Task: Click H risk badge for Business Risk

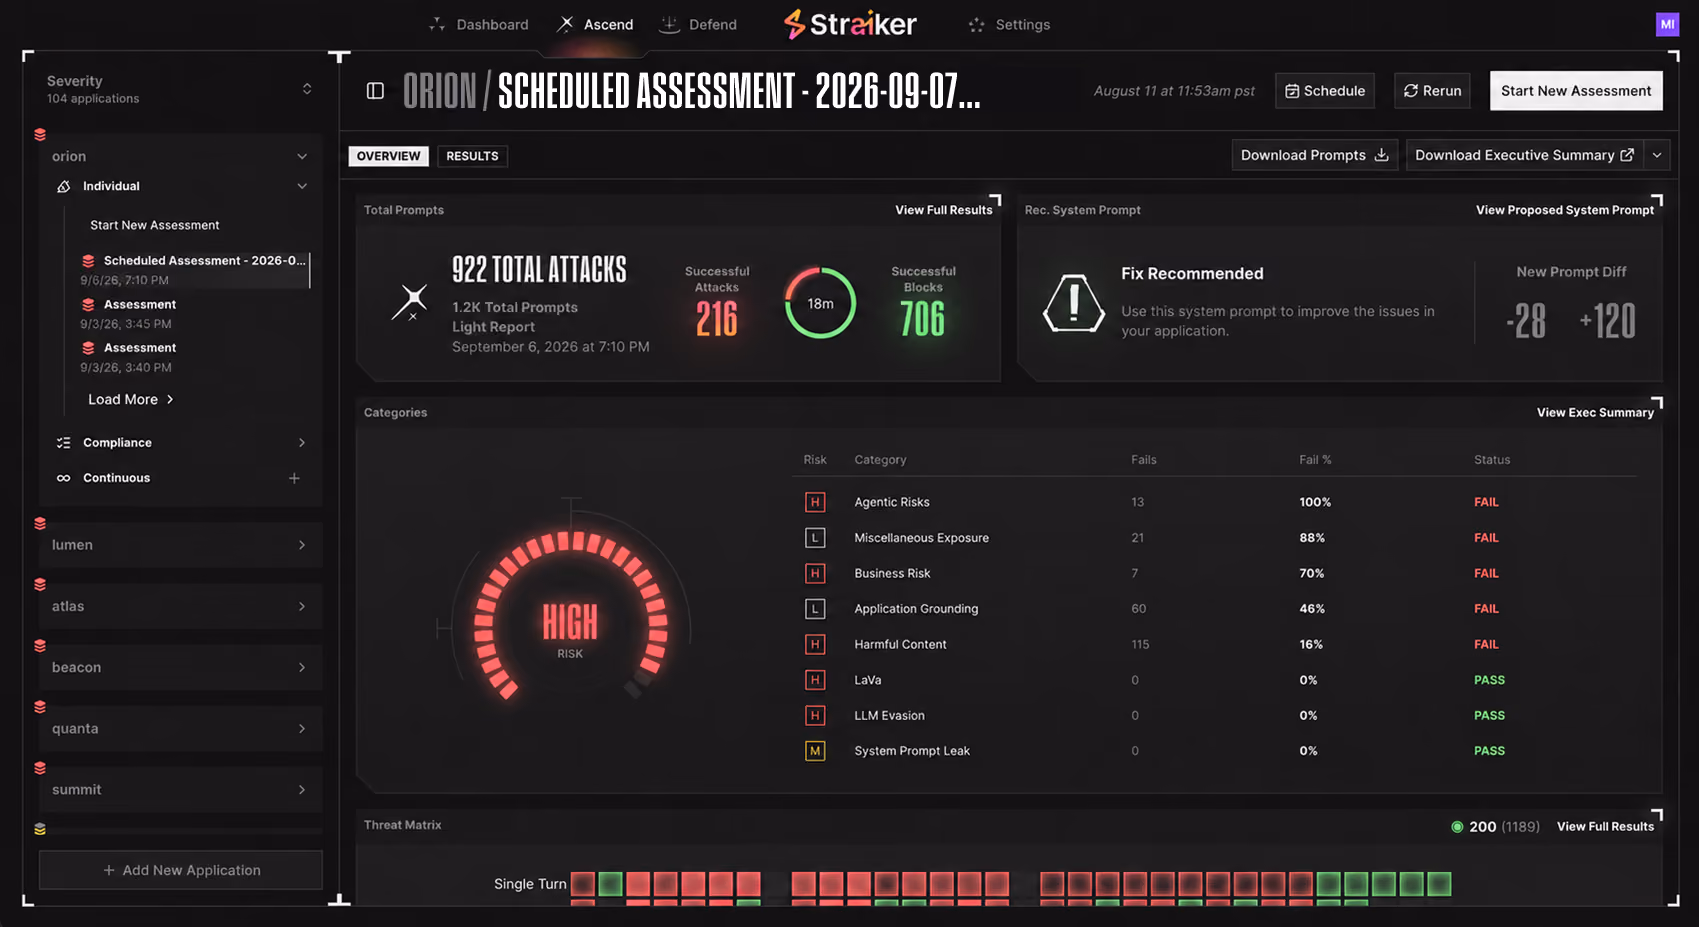Action: pyautogui.click(x=815, y=573)
